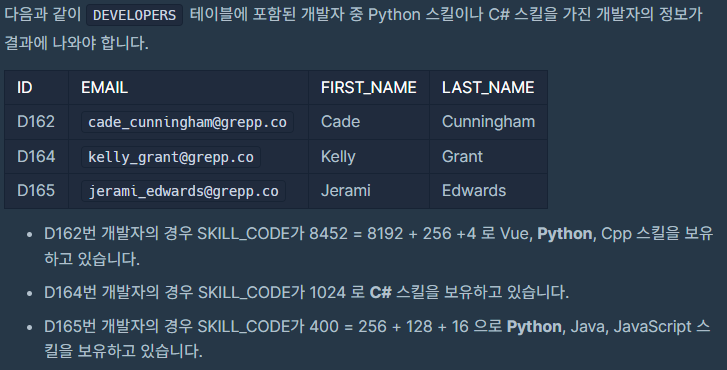Select the first name Kelly
The height and width of the screenshot is (370, 727).
click(338, 156)
